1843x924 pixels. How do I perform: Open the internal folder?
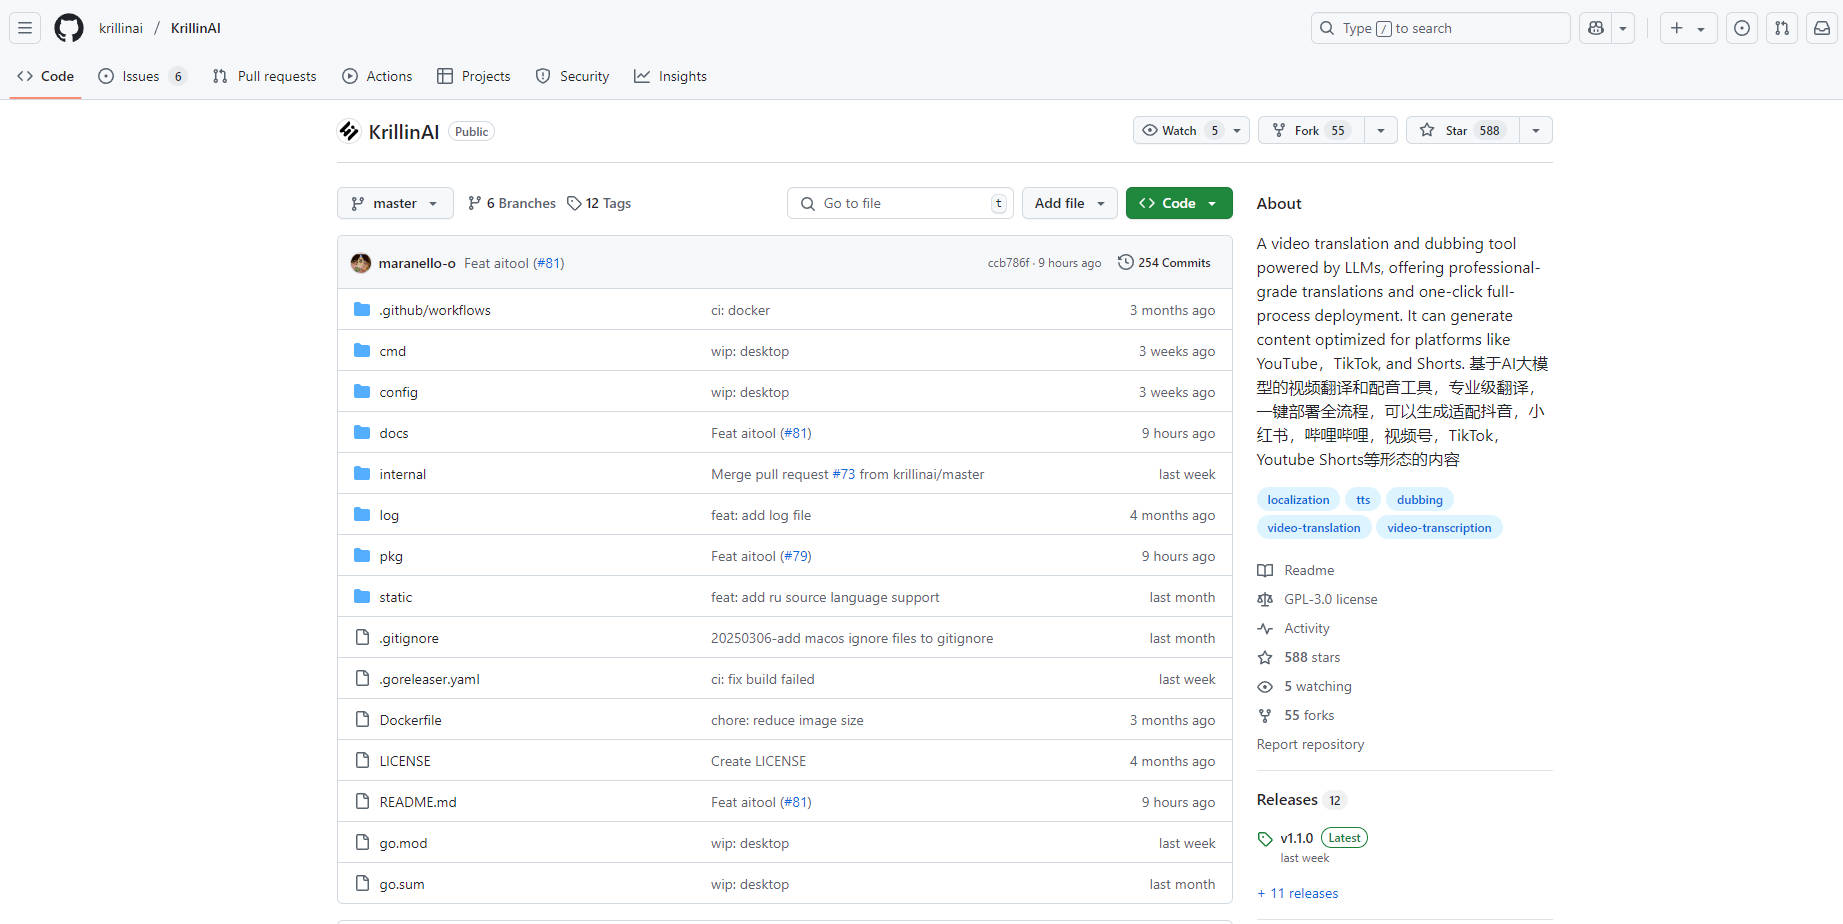(x=403, y=474)
